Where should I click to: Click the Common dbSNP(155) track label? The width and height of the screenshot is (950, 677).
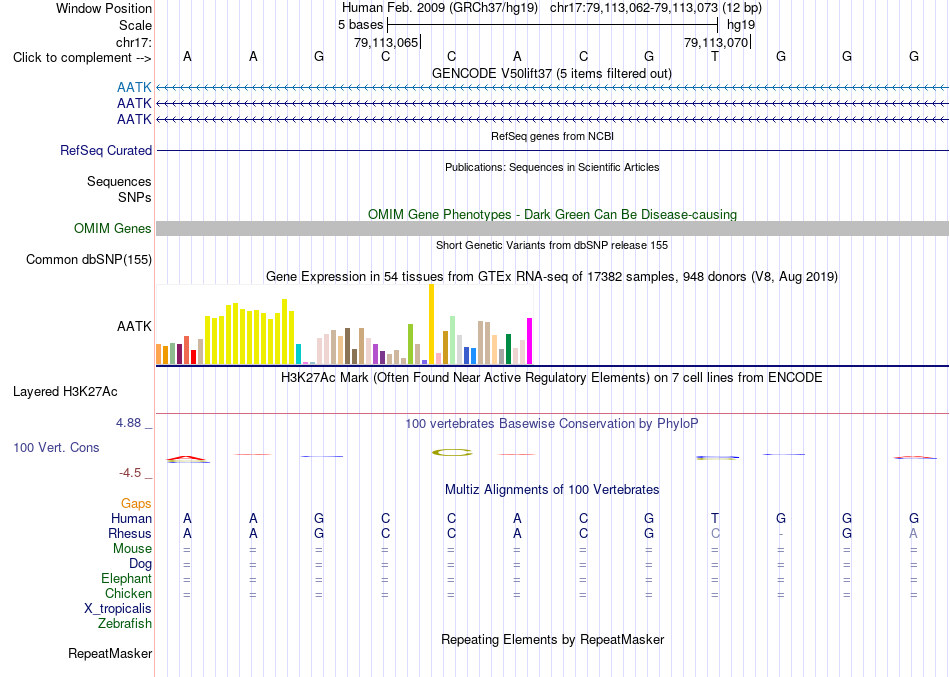coord(88,259)
